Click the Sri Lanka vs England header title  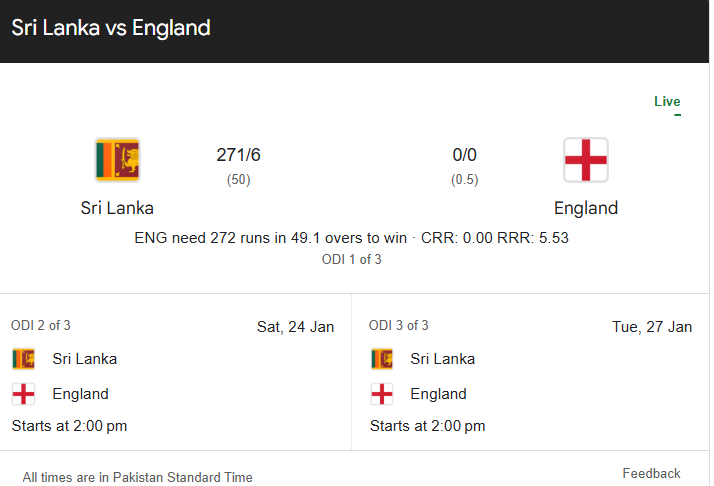(x=111, y=28)
